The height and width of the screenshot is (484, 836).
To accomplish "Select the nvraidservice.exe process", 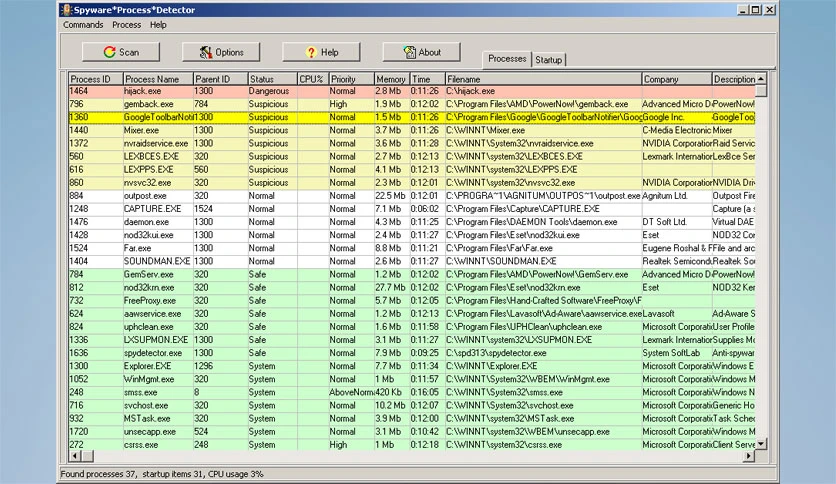I will coord(156,143).
